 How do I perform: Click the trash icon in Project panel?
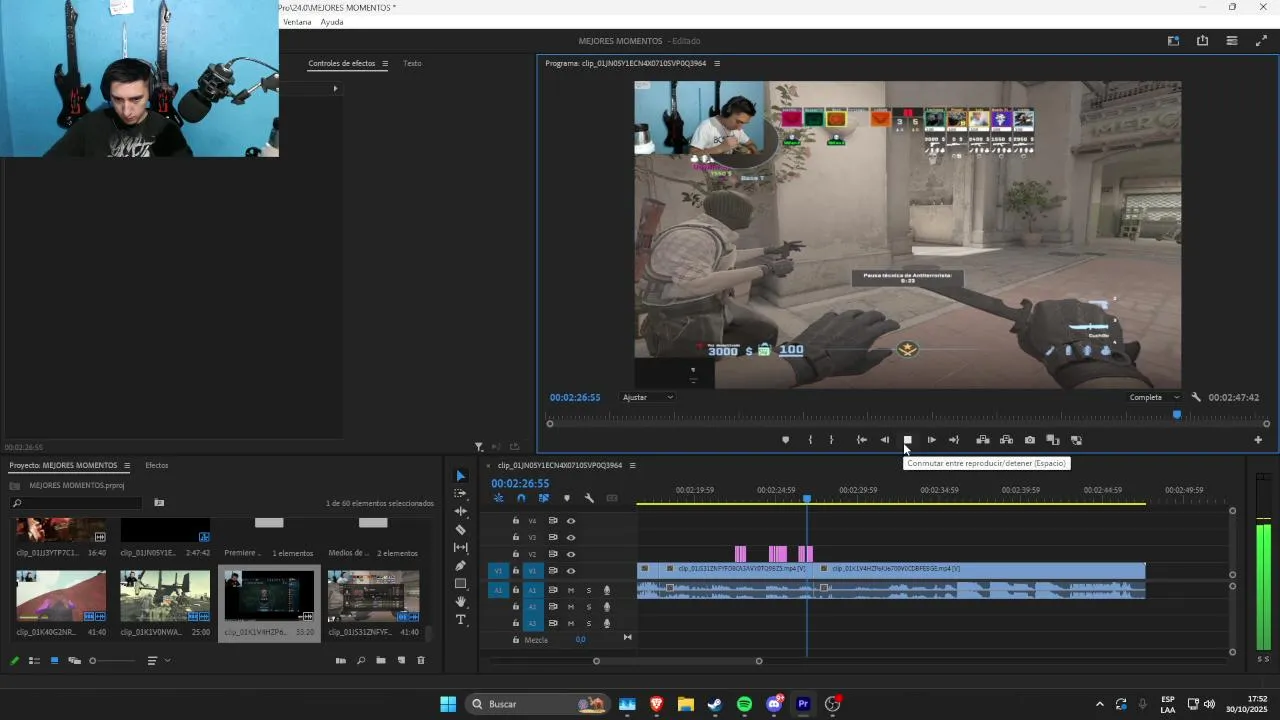(421, 660)
